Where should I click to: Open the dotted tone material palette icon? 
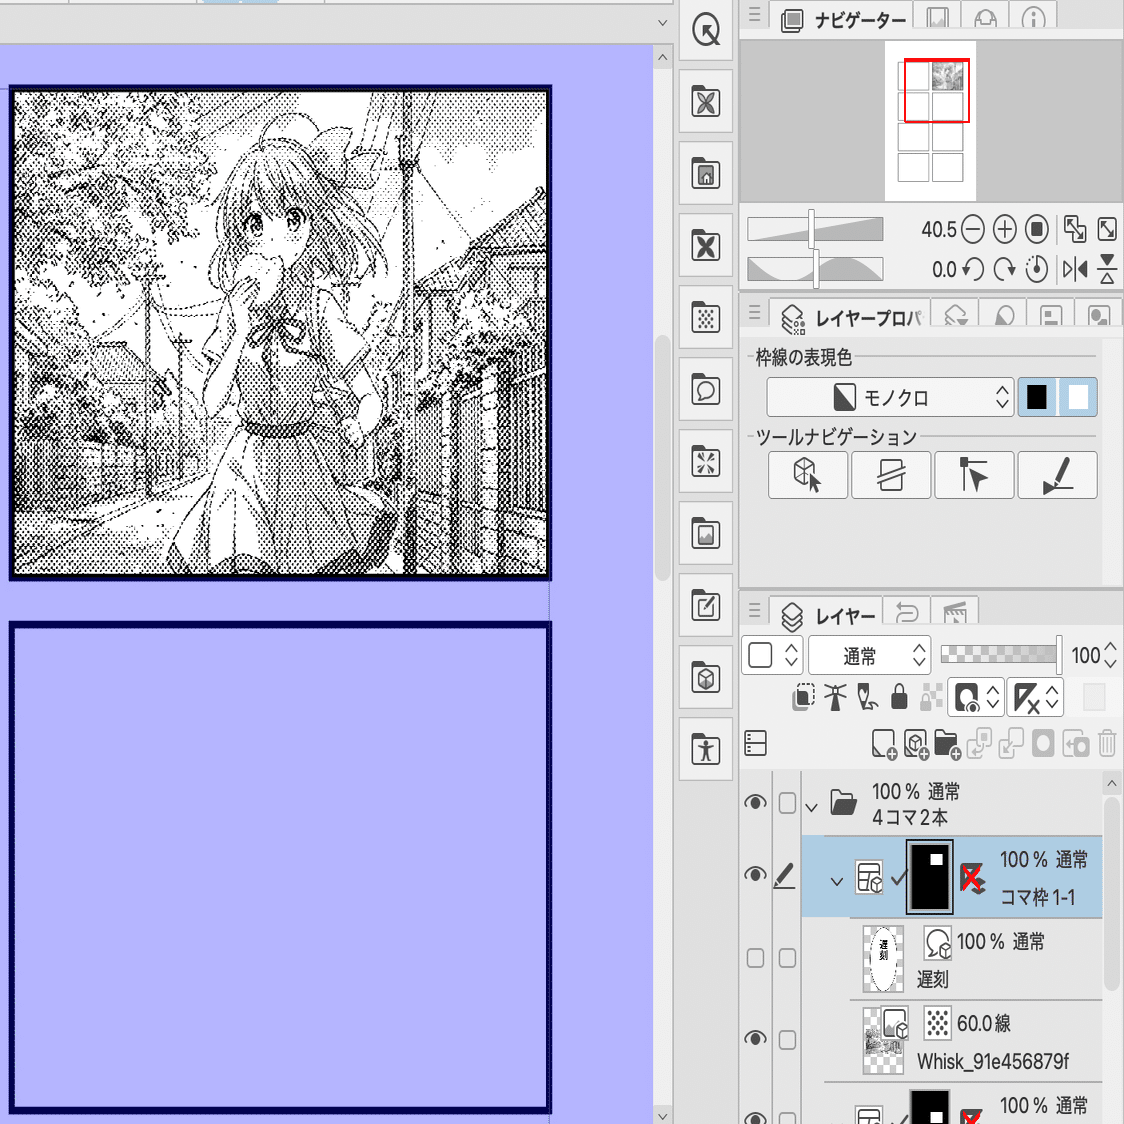click(x=706, y=318)
